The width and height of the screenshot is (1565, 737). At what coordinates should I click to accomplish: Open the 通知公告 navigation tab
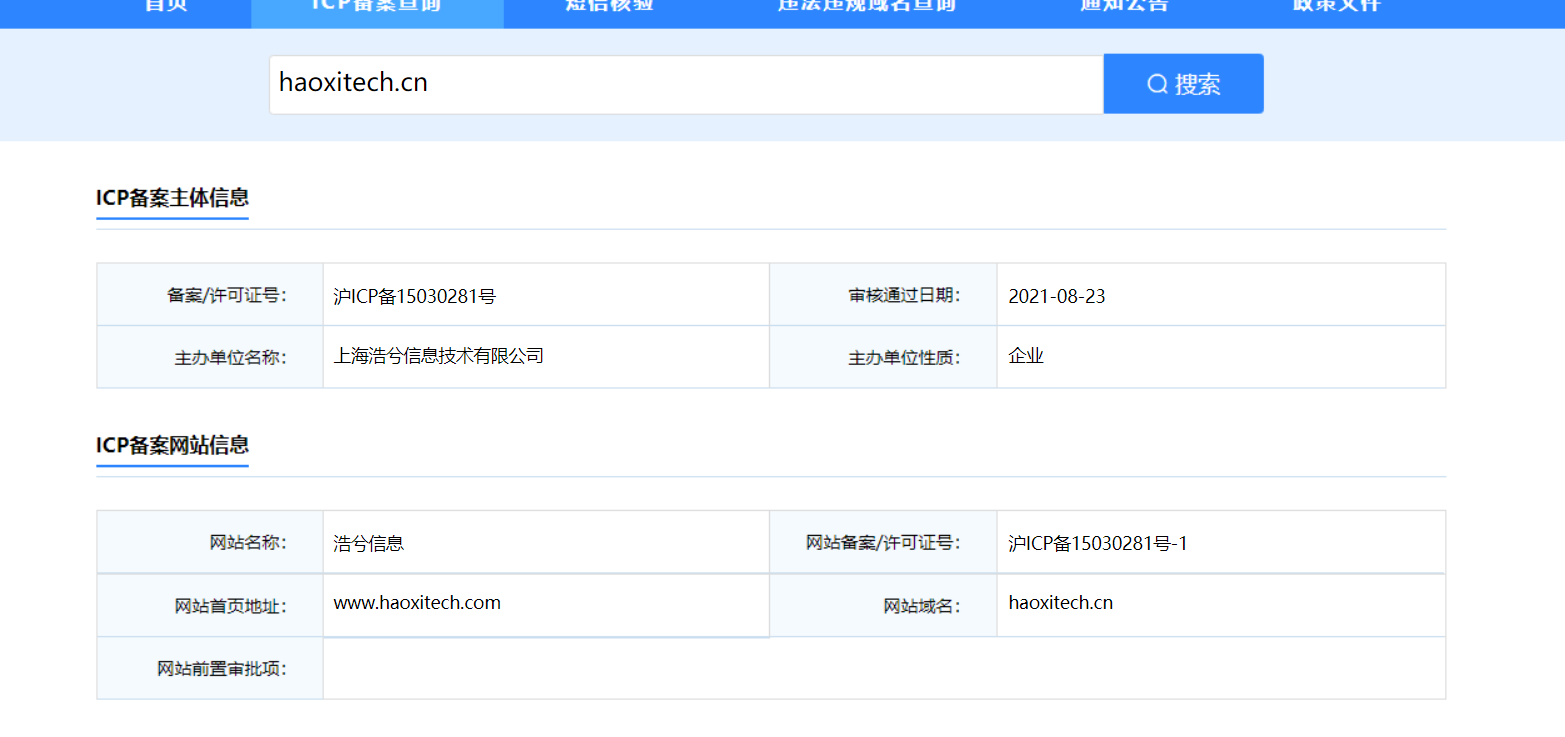(x=1124, y=5)
